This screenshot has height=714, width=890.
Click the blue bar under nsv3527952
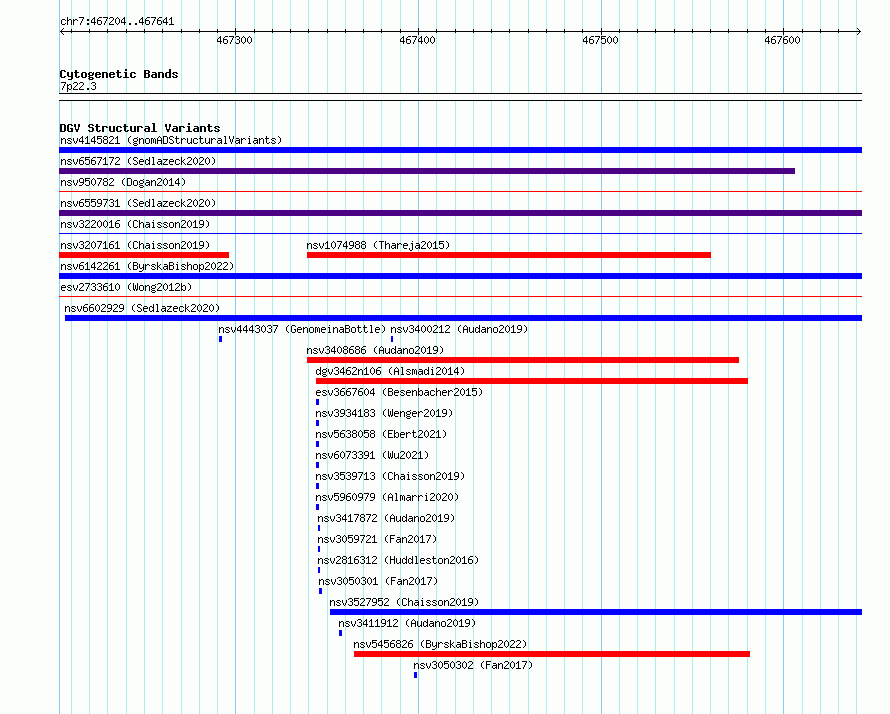596,612
